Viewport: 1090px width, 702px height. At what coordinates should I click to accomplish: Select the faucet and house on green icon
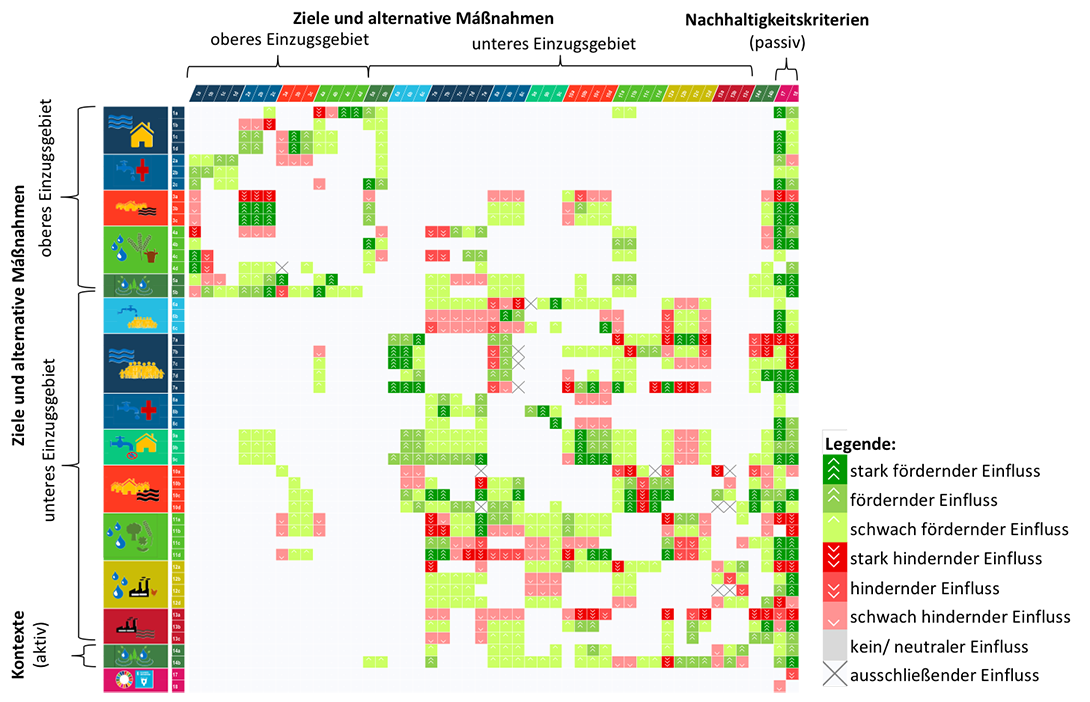[130, 445]
